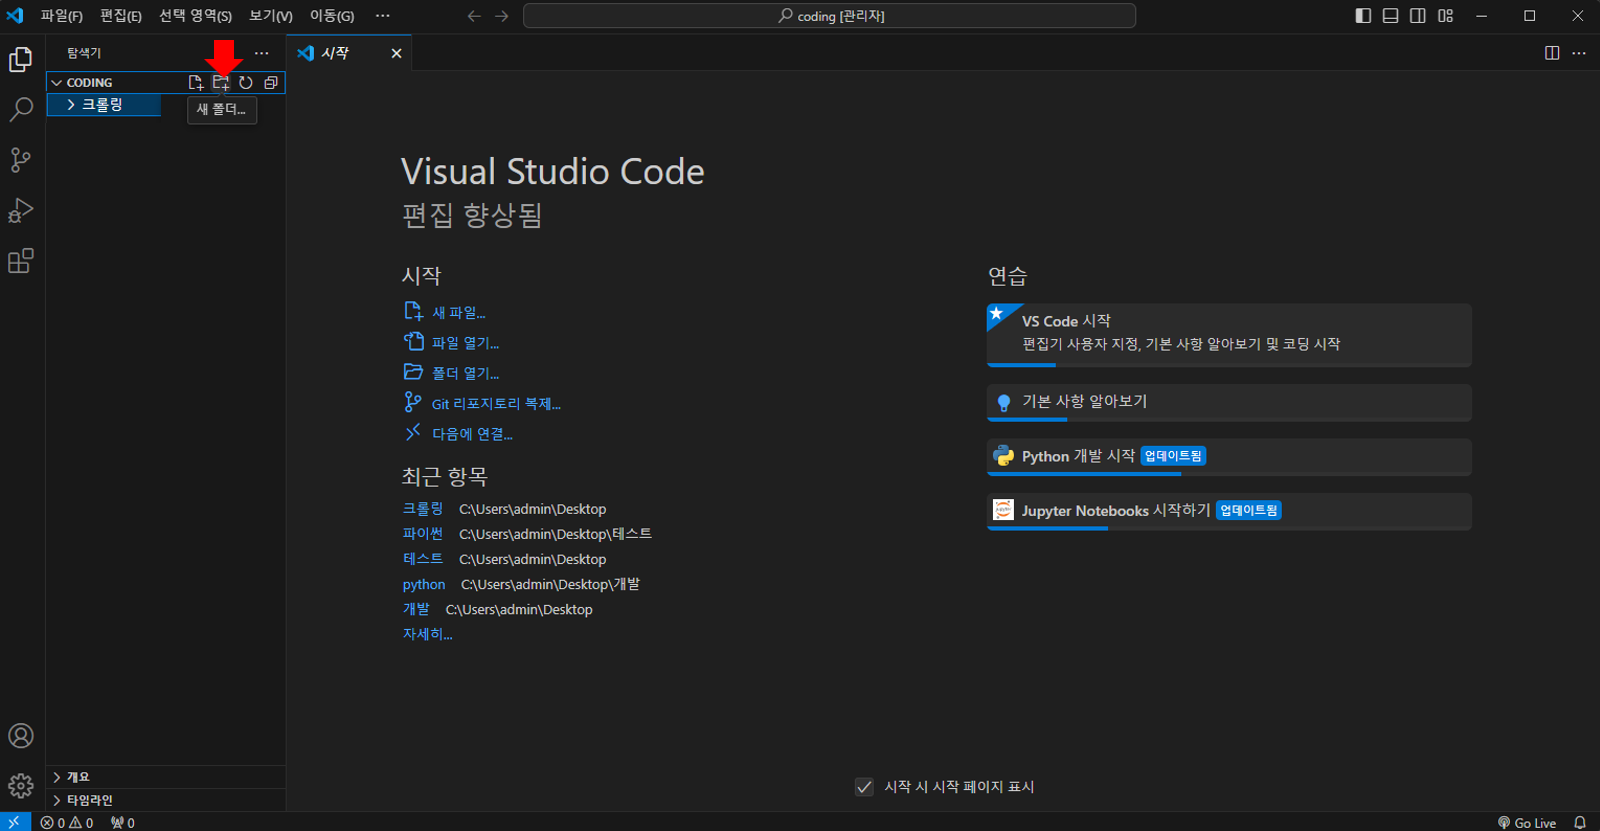Go back with navigation arrow
Viewport: 1600px width, 831px height.
474,16
